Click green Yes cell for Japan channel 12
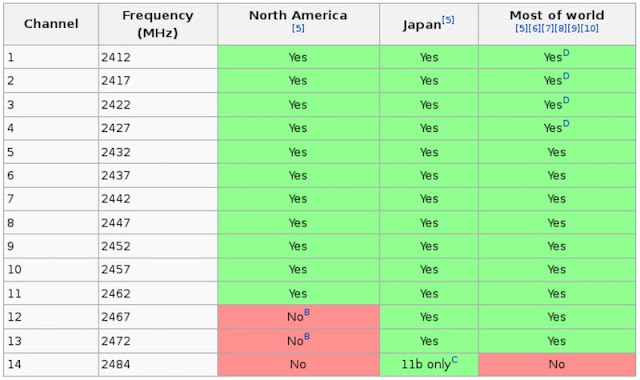Viewport: 640px width, 380px height. point(429,317)
